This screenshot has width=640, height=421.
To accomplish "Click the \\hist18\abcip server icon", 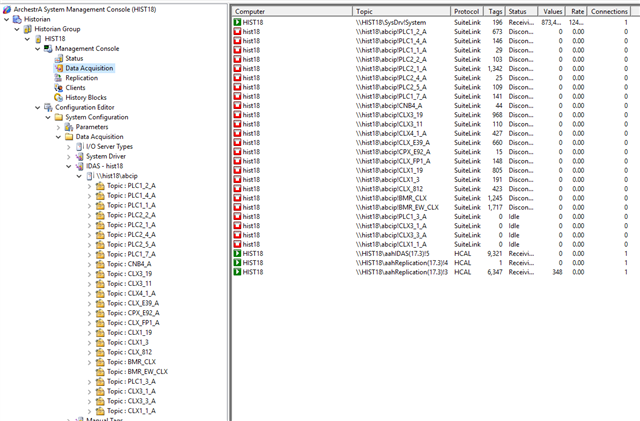I will pyautogui.click(x=90, y=176).
